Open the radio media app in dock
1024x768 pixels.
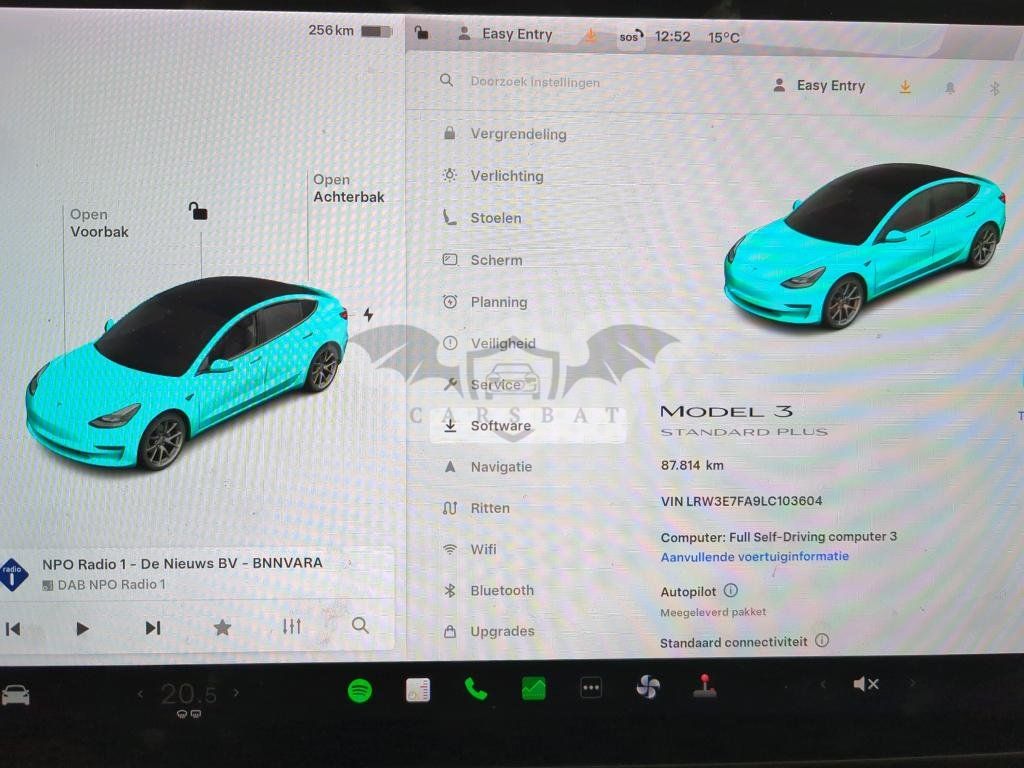pos(418,690)
